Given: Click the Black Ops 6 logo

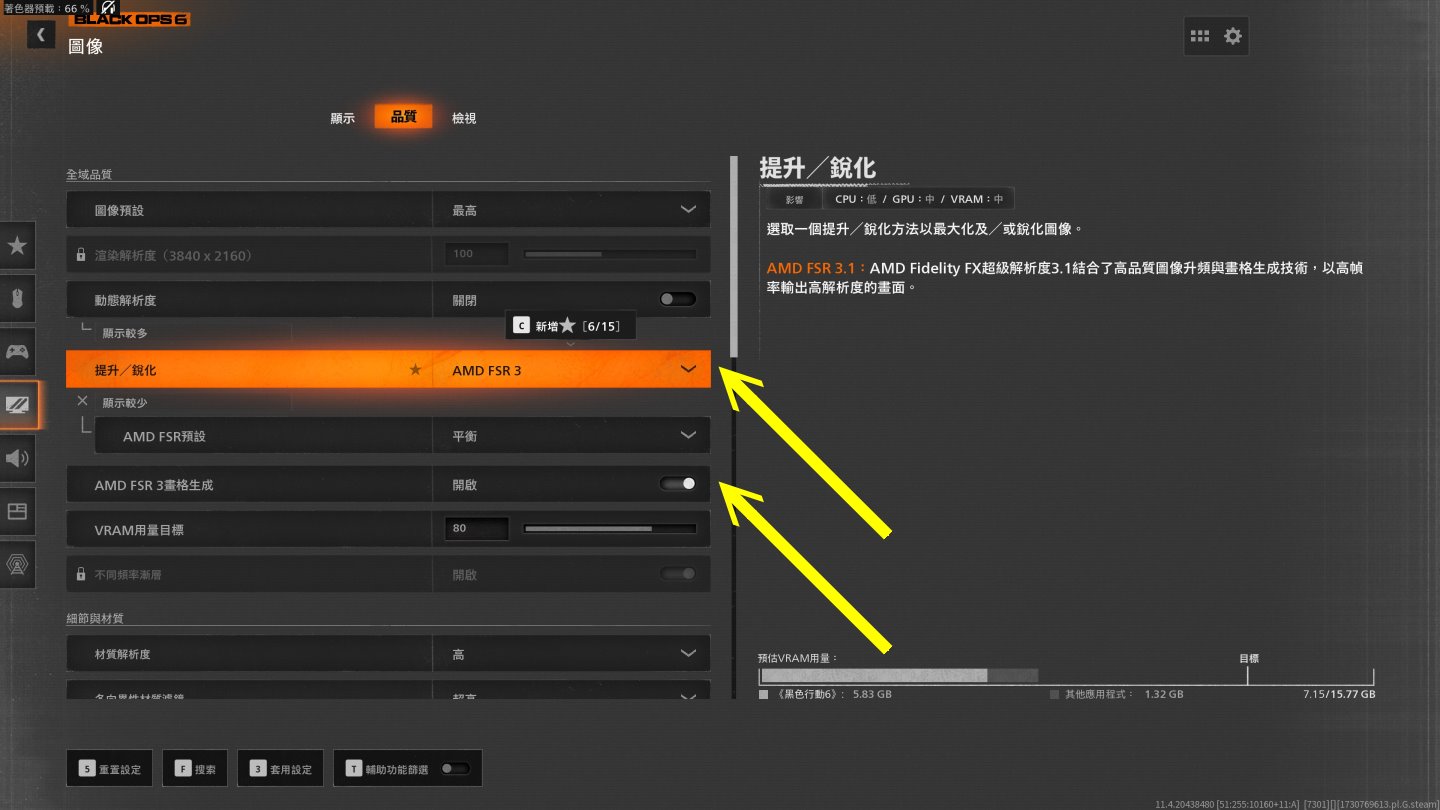Looking at the screenshot, I should coord(129,18).
